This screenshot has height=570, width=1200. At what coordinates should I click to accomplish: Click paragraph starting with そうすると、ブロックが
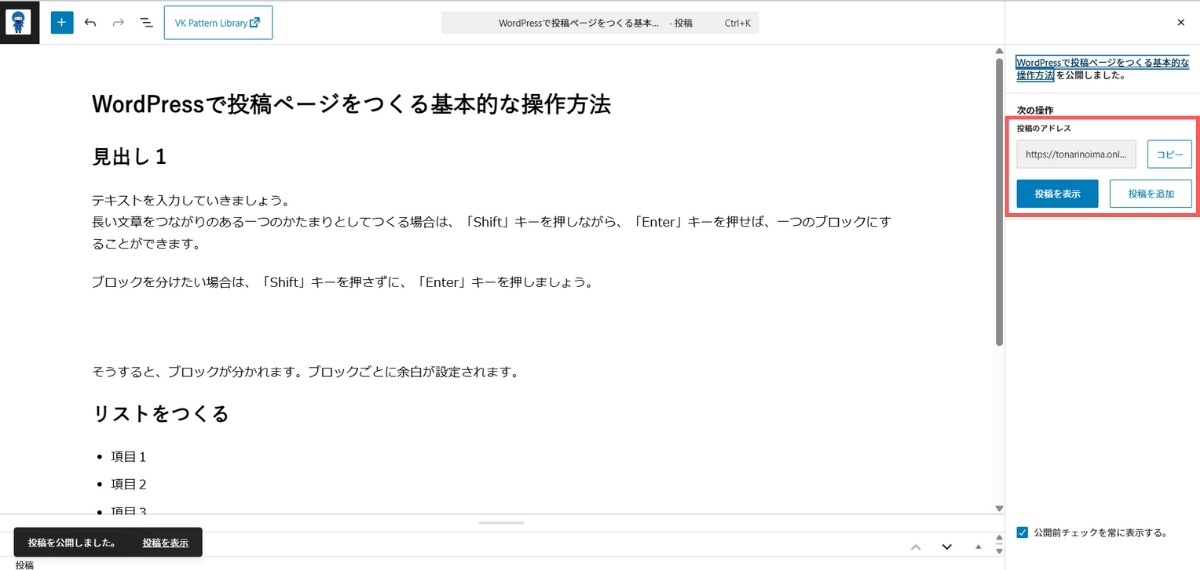(x=305, y=372)
